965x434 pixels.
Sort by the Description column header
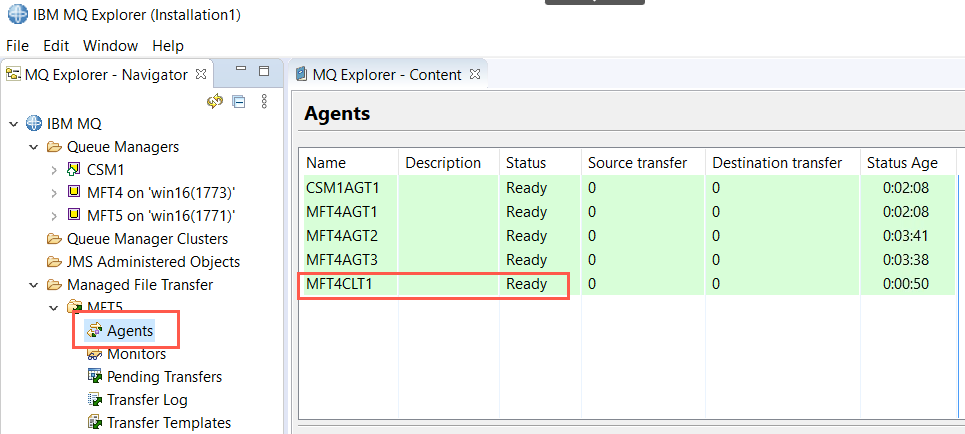[x=449, y=163]
